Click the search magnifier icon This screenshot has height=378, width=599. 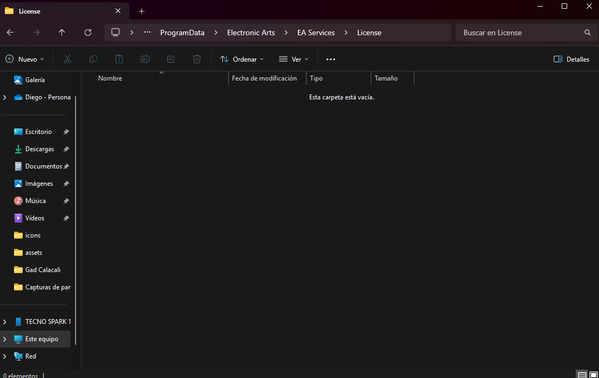click(x=587, y=32)
